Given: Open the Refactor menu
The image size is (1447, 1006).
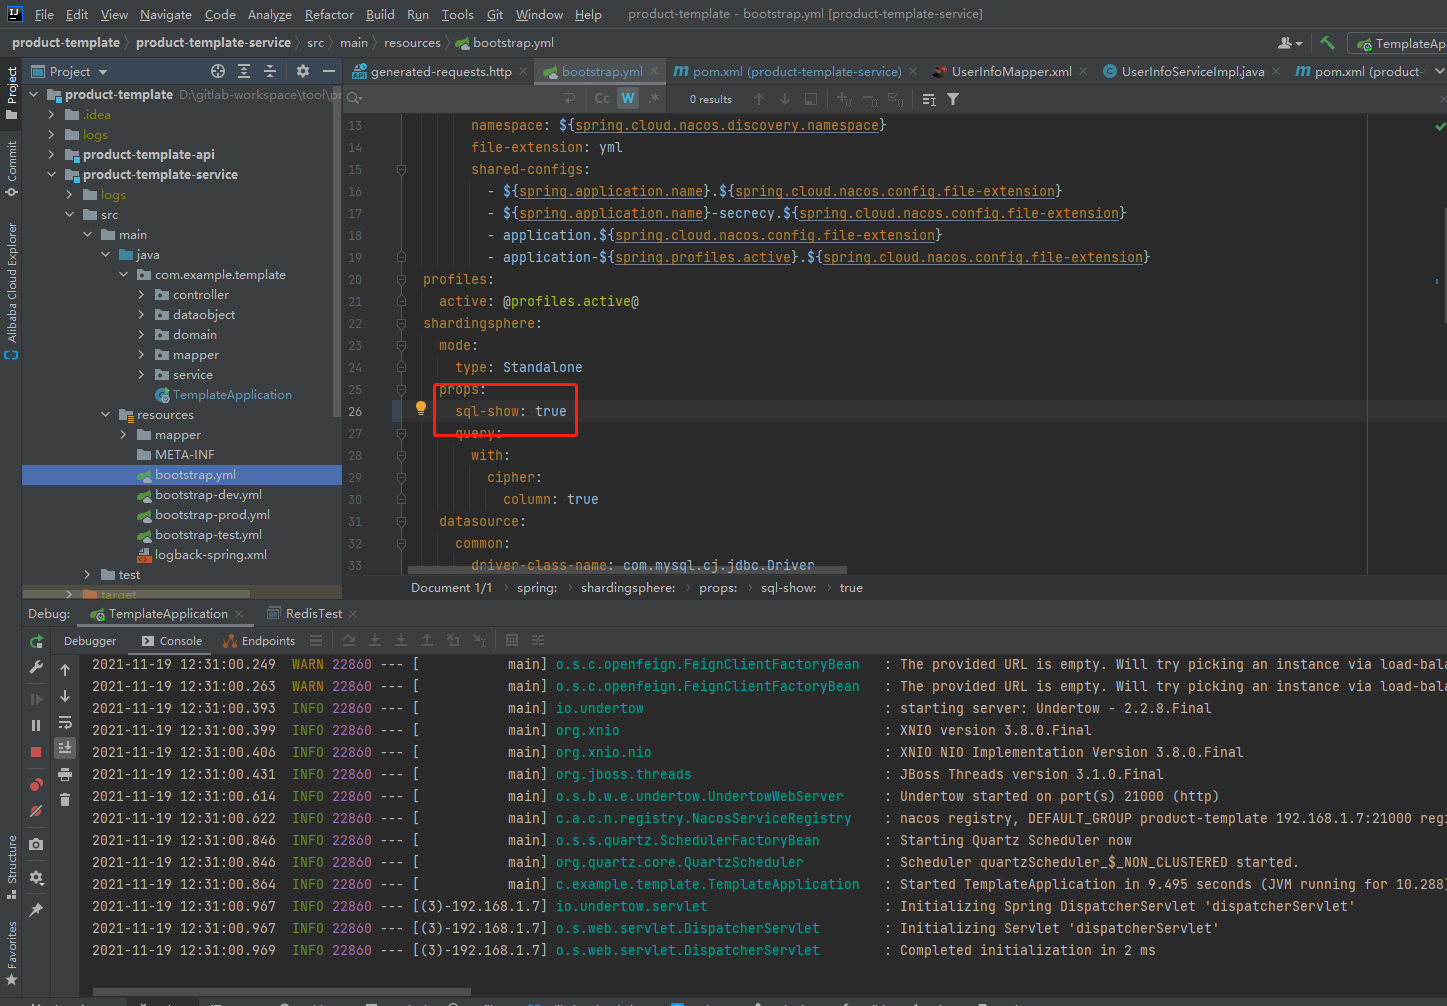Looking at the screenshot, I should (x=329, y=14).
